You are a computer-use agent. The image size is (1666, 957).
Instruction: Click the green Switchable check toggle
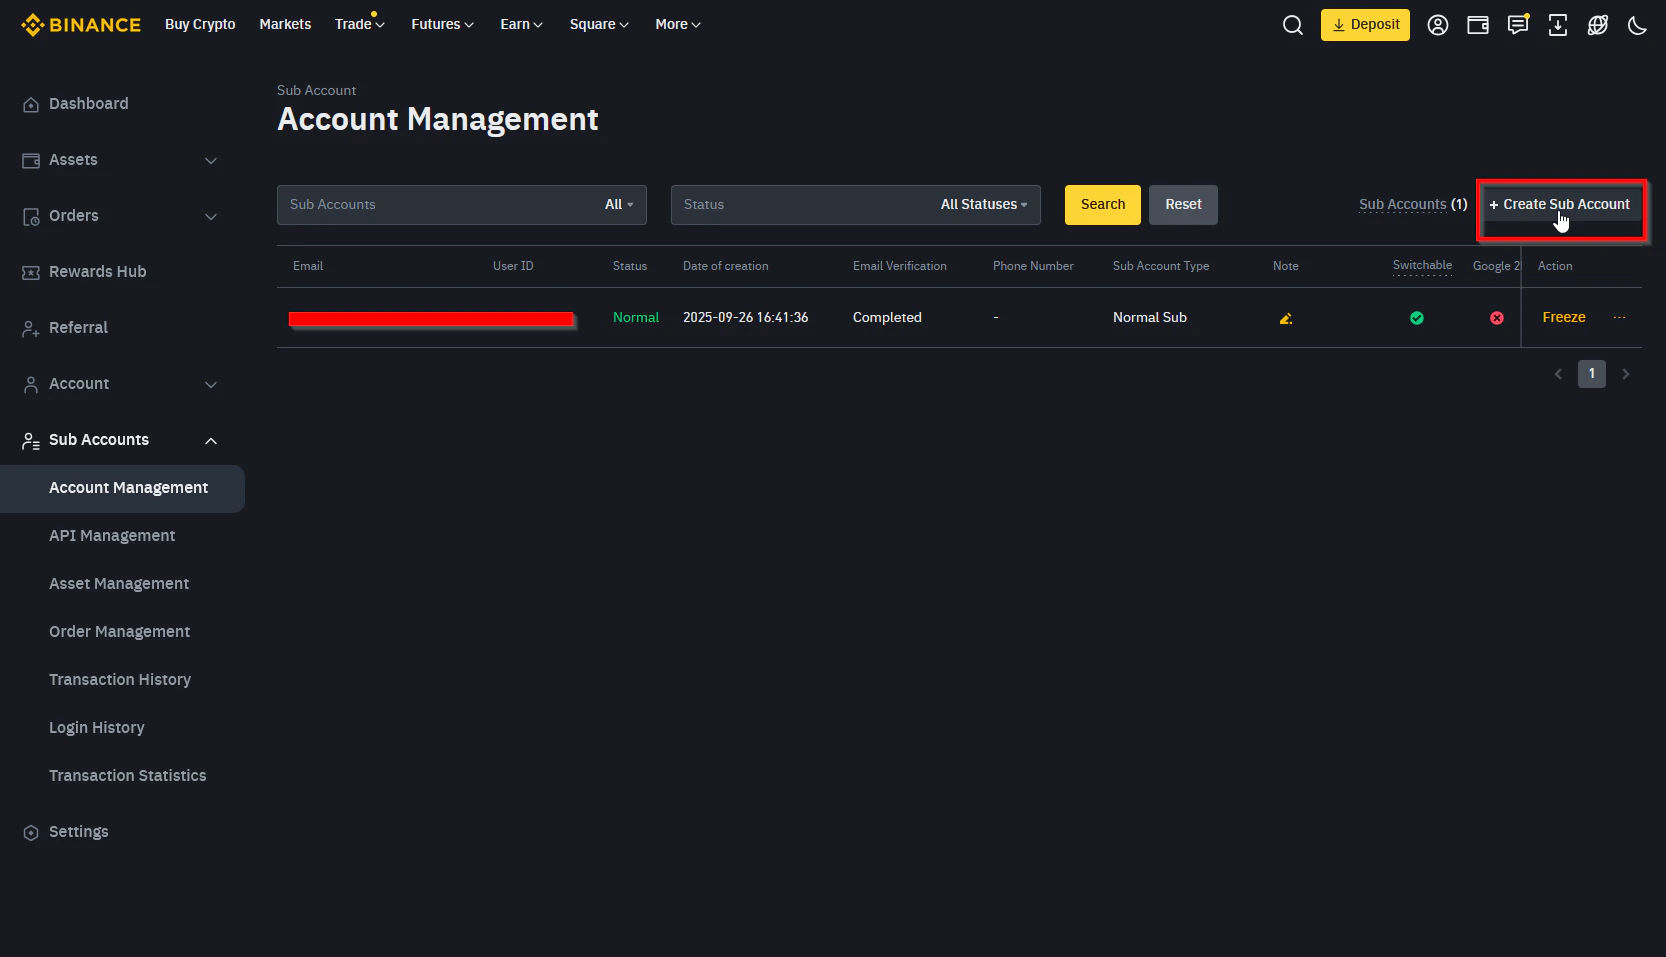[x=1417, y=318]
